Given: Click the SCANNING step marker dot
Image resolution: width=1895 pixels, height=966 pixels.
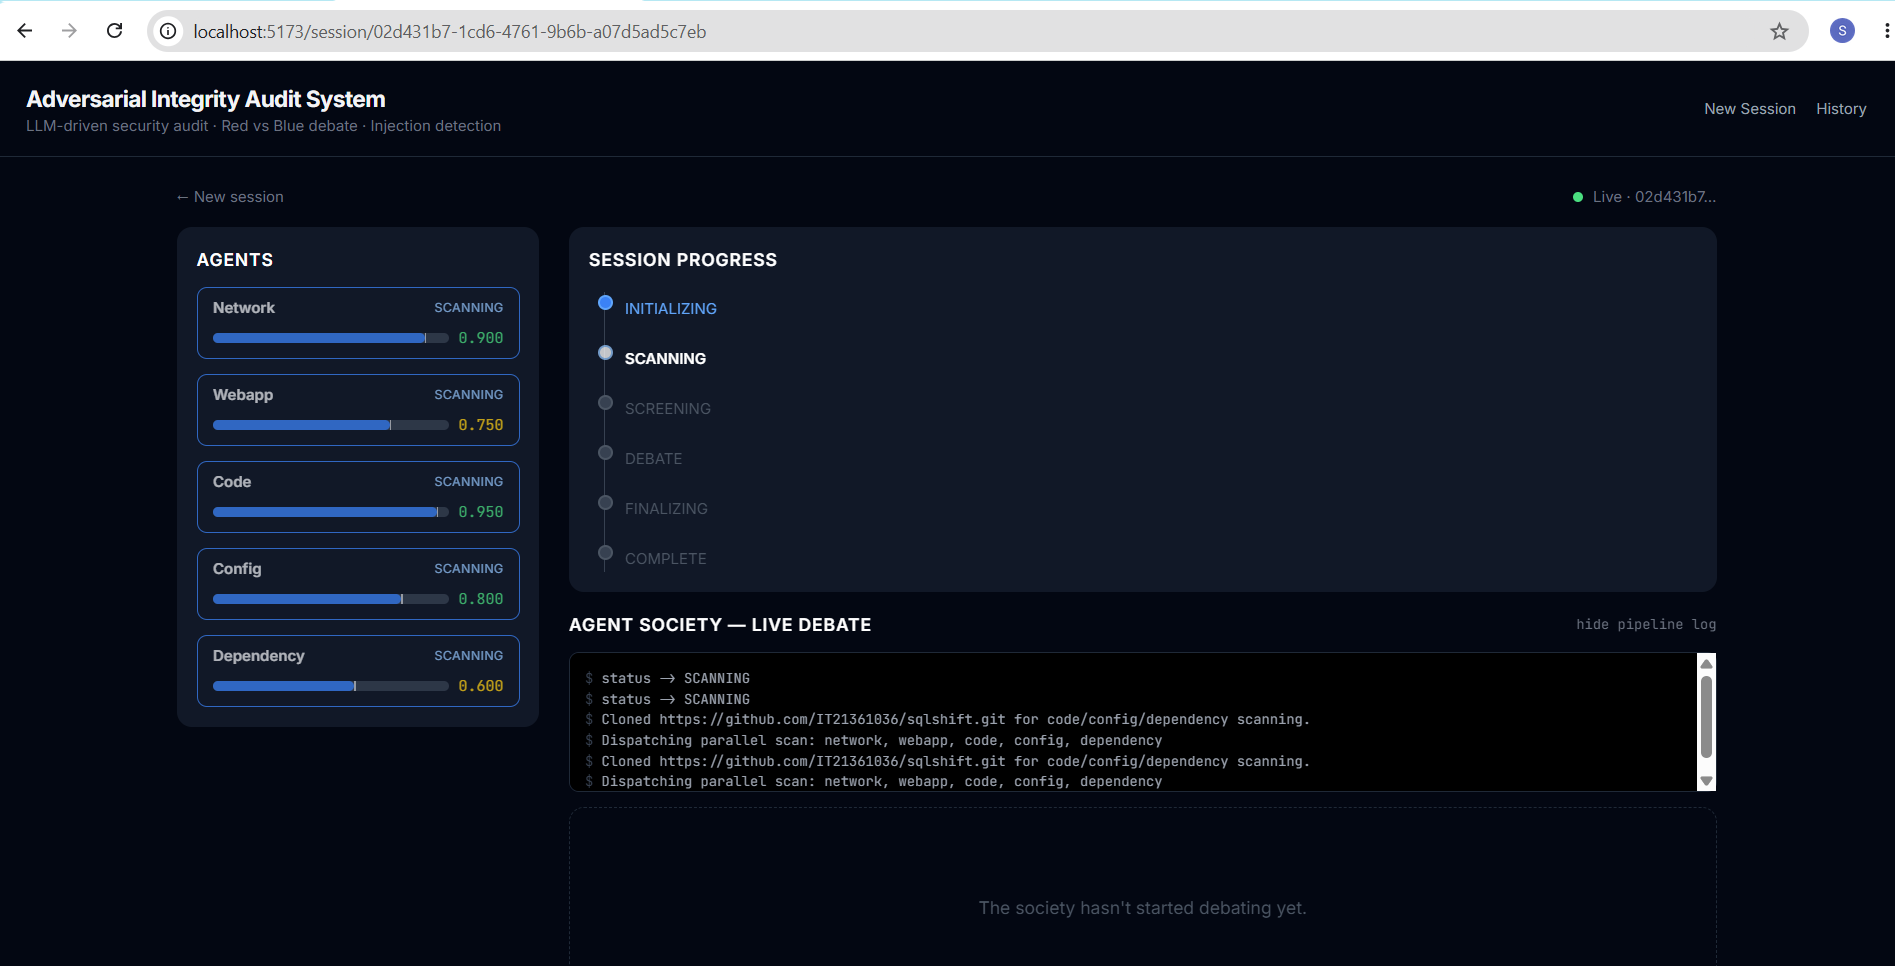Looking at the screenshot, I should [605, 353].
